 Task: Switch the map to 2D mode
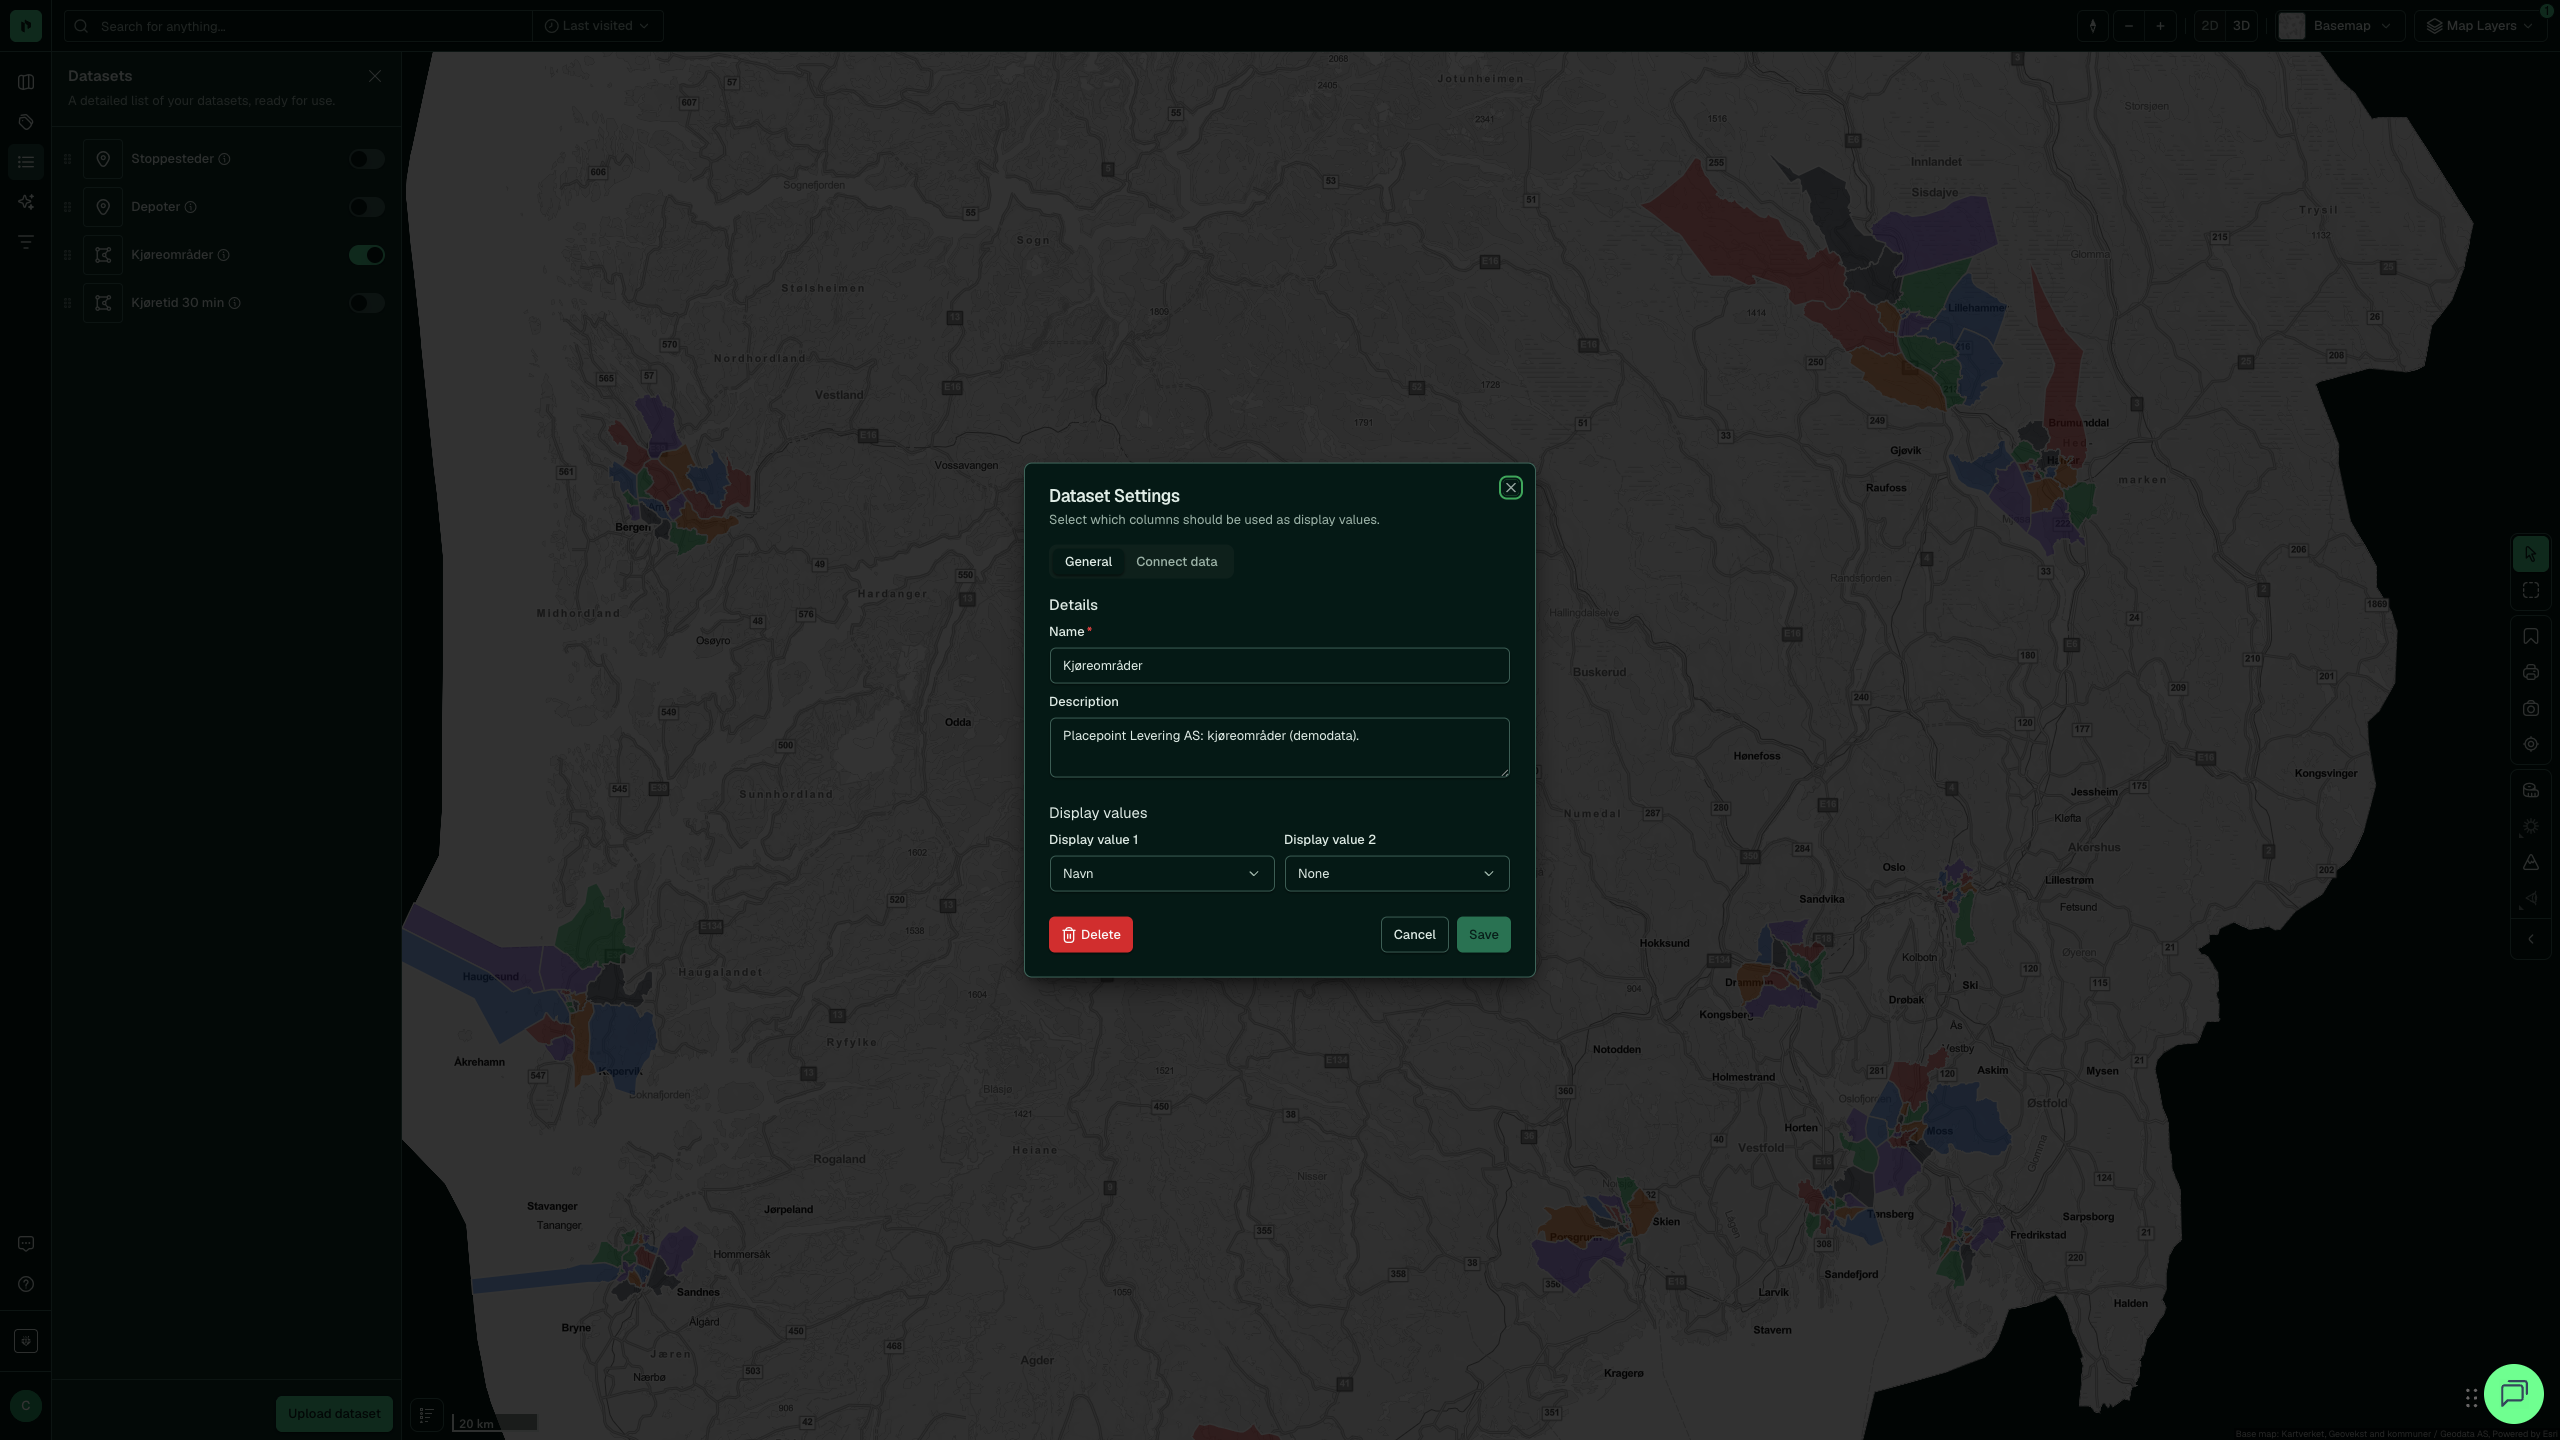click(2210, 26)
